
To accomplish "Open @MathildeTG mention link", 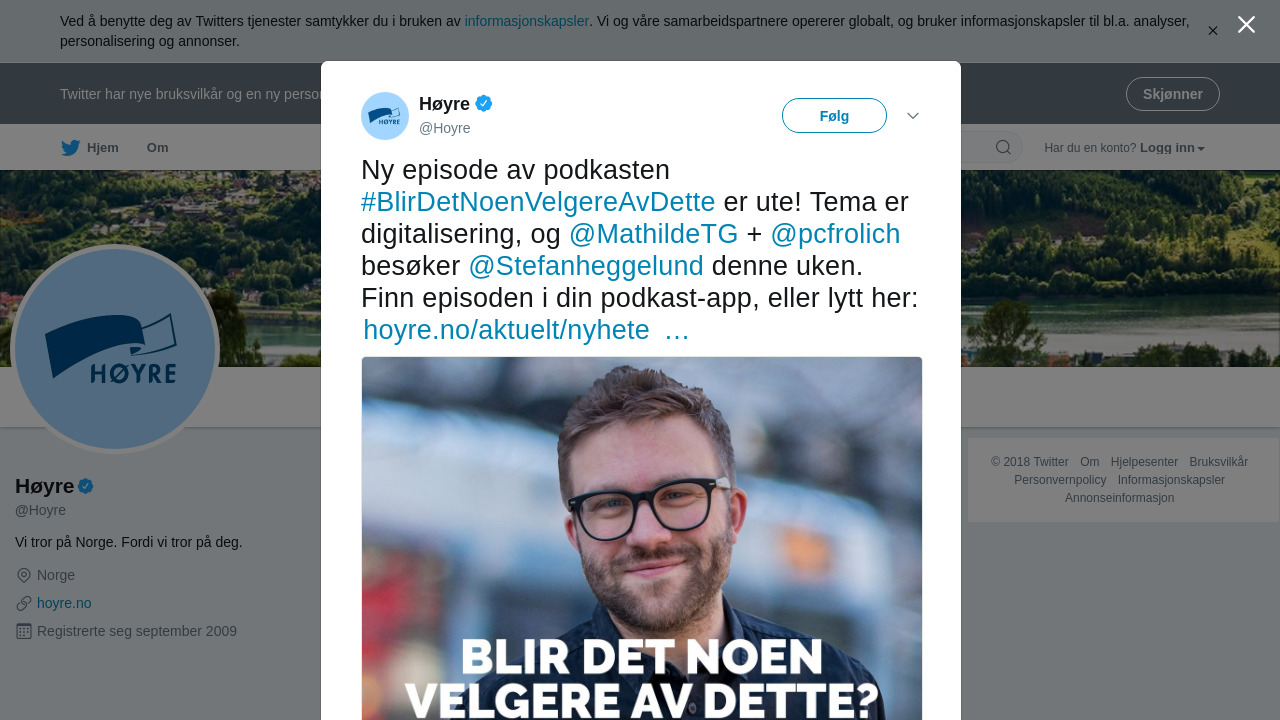I will pyautogui.click(x=653, y=234).
